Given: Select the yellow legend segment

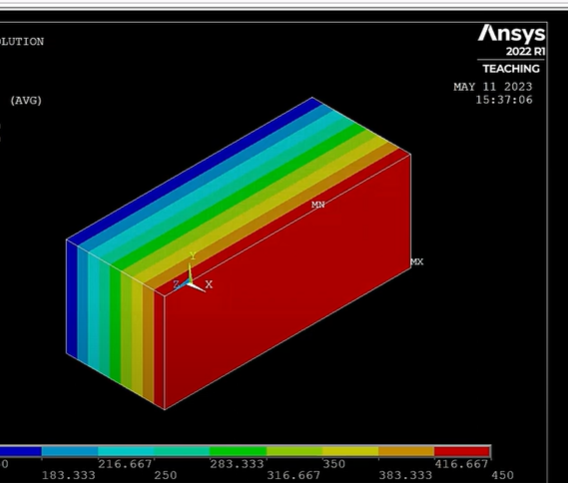Looking at the screenshot, I should point(350,451).
